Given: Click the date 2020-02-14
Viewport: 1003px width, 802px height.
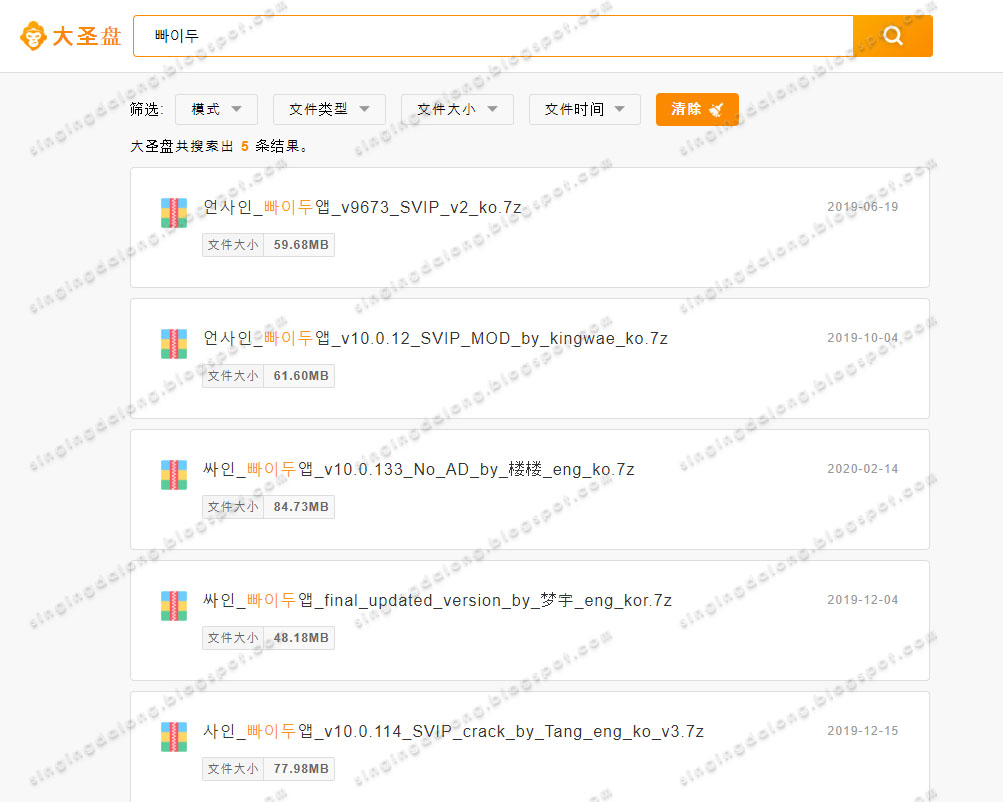Looking at the screenshot, I should (862, 469).
